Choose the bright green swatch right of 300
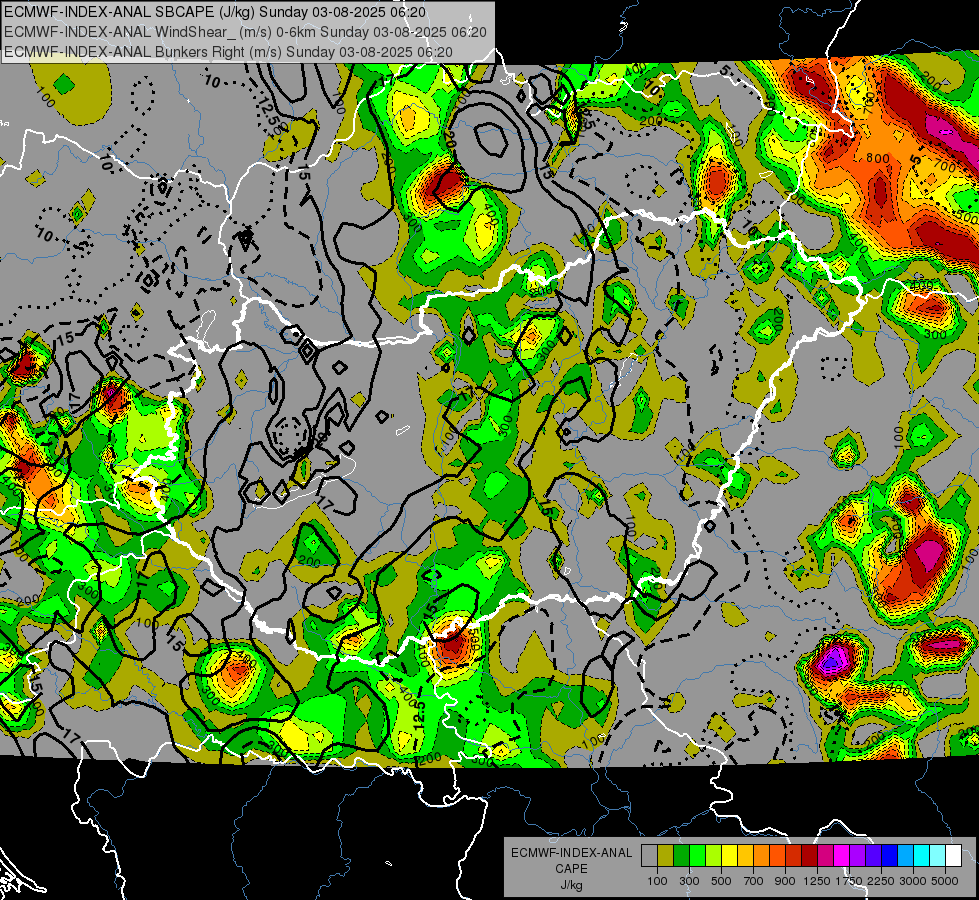The image size is (979, 900). coord(697,856)
